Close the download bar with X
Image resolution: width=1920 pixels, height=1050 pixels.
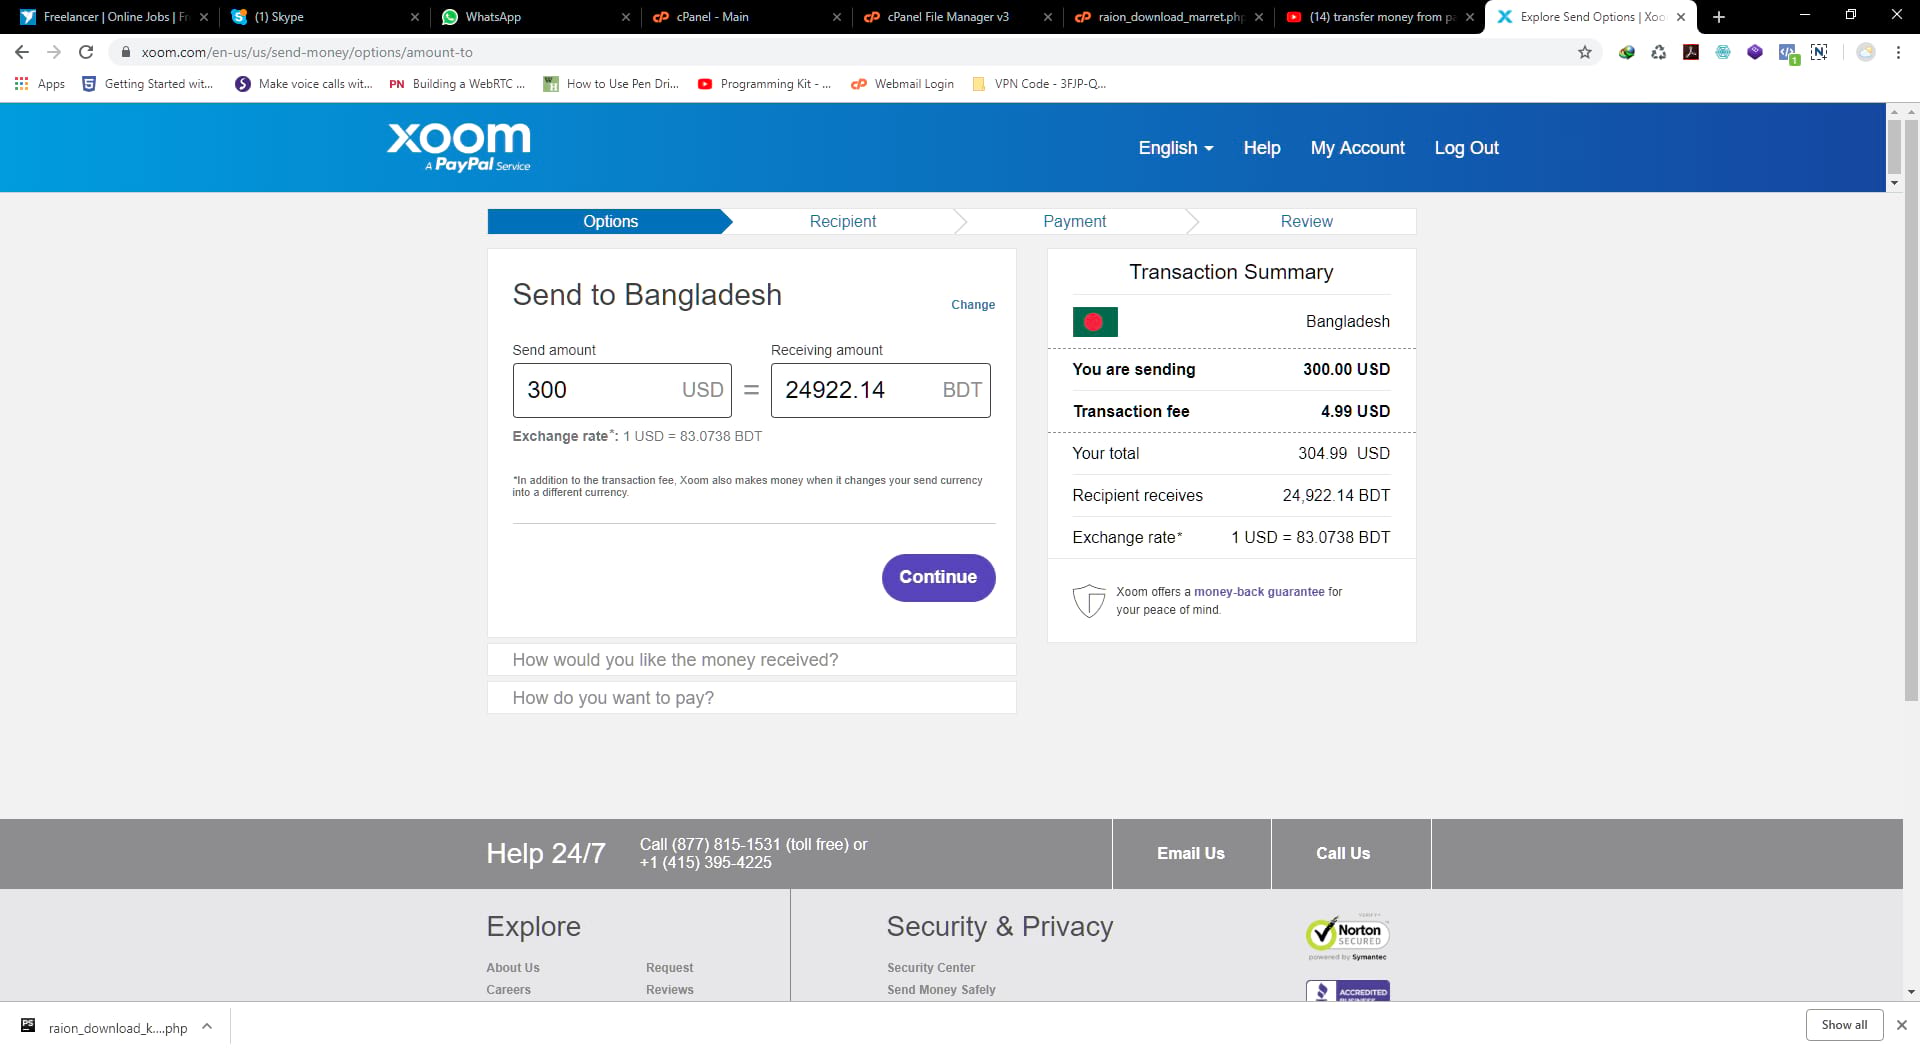(1902, 1025)
